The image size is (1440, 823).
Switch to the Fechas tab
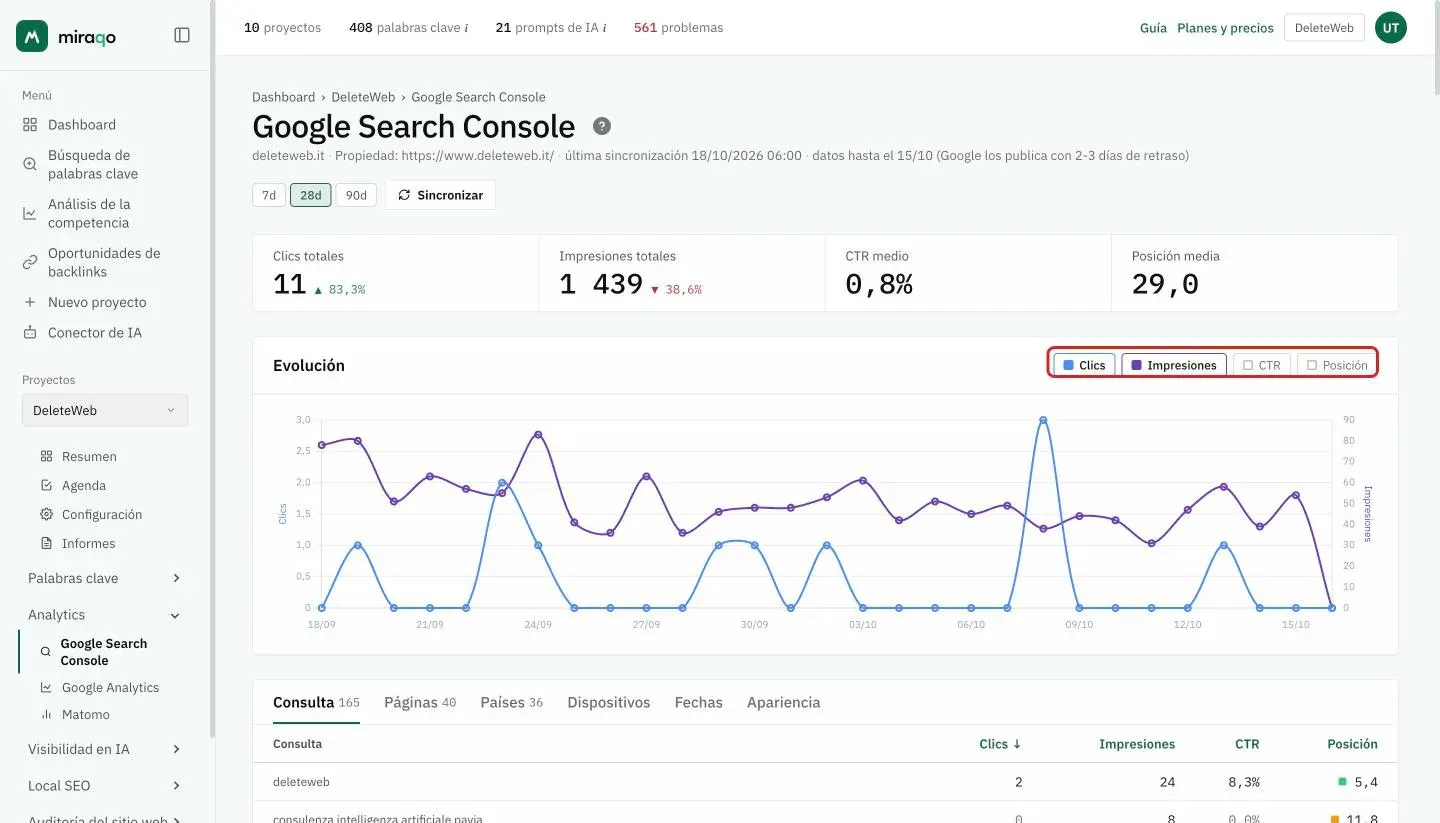coord(699,702)
